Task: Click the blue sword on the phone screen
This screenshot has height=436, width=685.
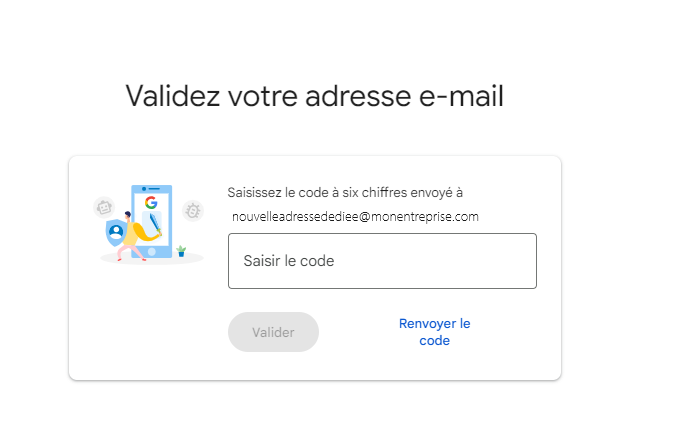Action: pos(156,224)
